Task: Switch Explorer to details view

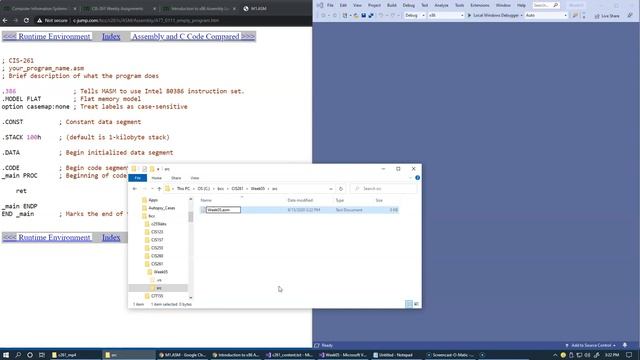Action: click(409, 304)
